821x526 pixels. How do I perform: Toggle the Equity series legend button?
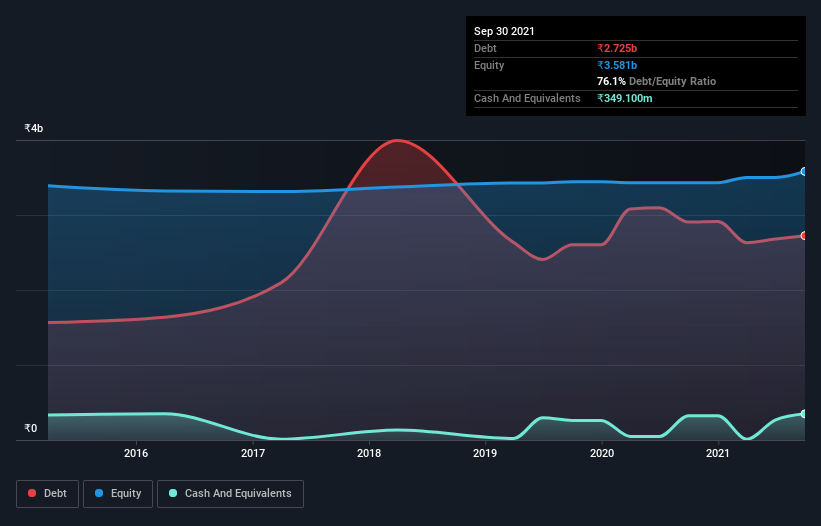118,494
